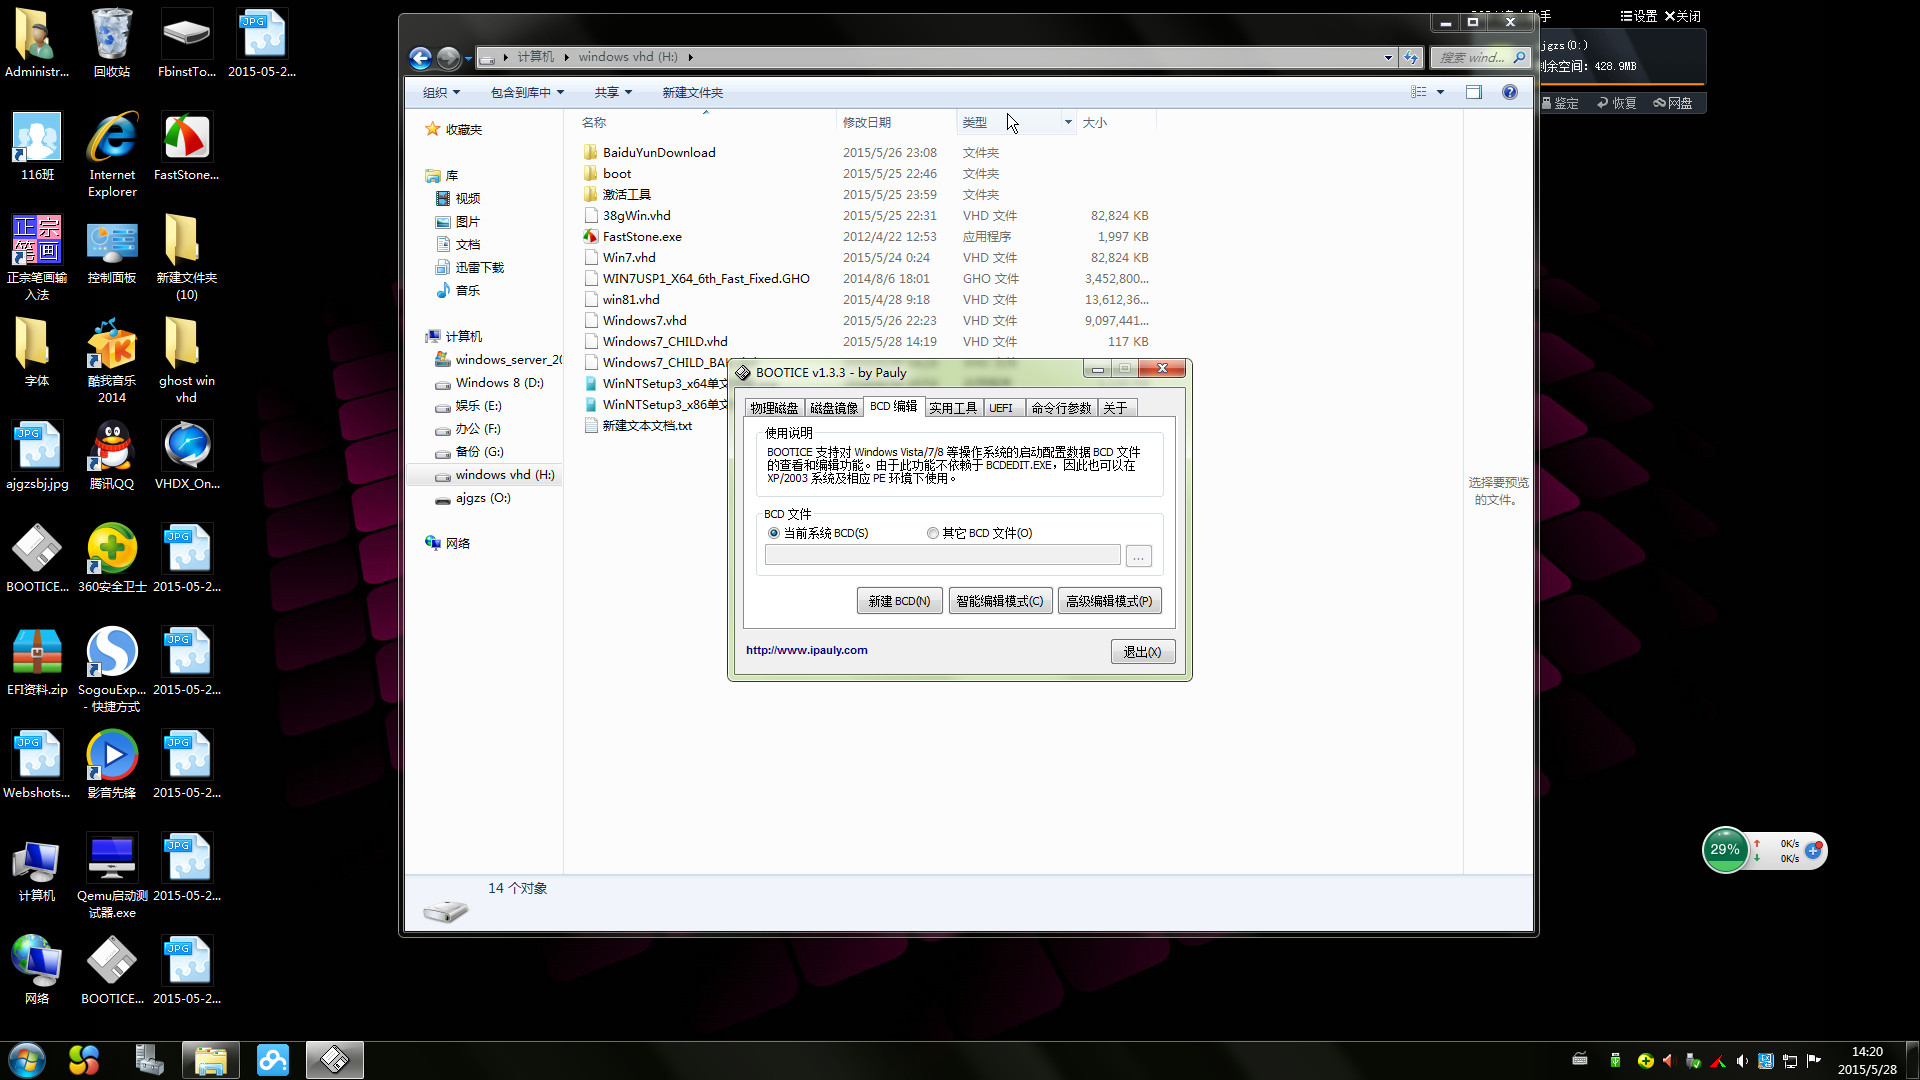This screenshot has width=1920, height=1080.
Task: Open 命令行参数 tab
Action: click(1061, 408)
